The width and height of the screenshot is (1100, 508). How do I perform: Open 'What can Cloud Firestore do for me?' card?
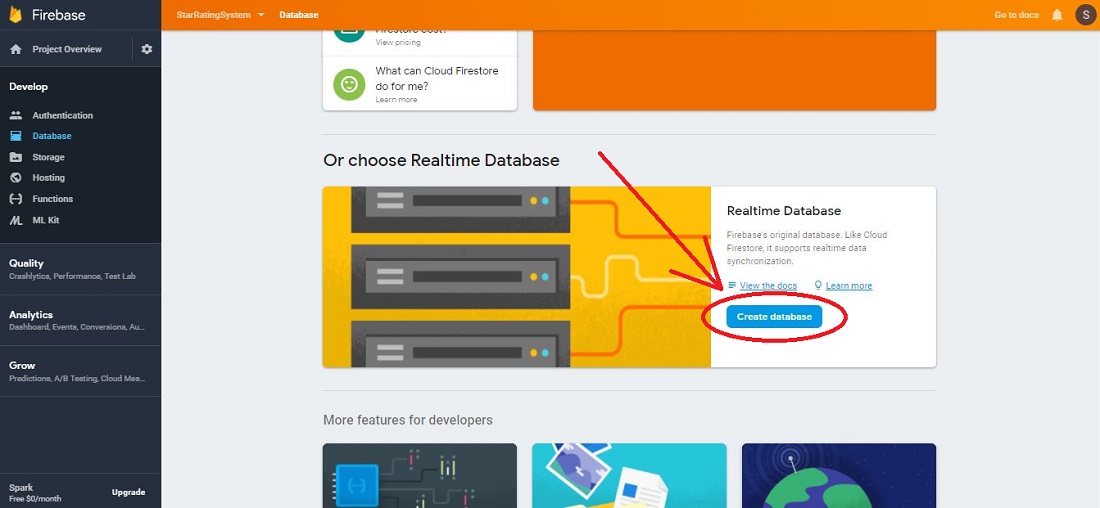coord(420,84)
